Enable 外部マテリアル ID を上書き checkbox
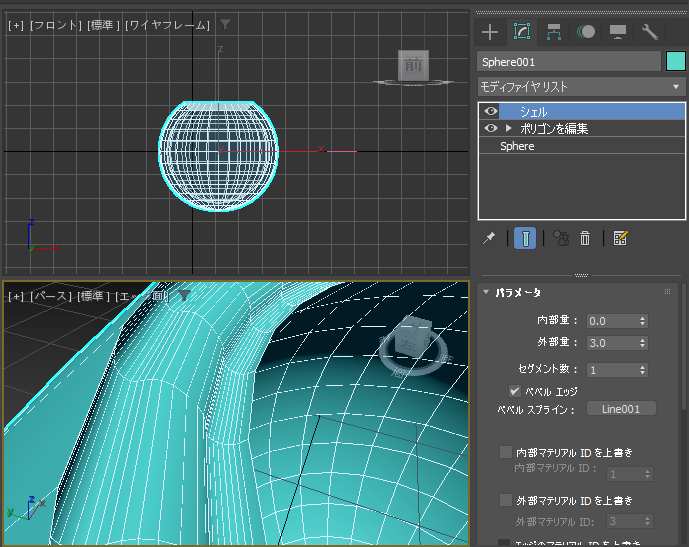Image resolution: width=689 pixels, height=547 pixels. pos(506,500)
